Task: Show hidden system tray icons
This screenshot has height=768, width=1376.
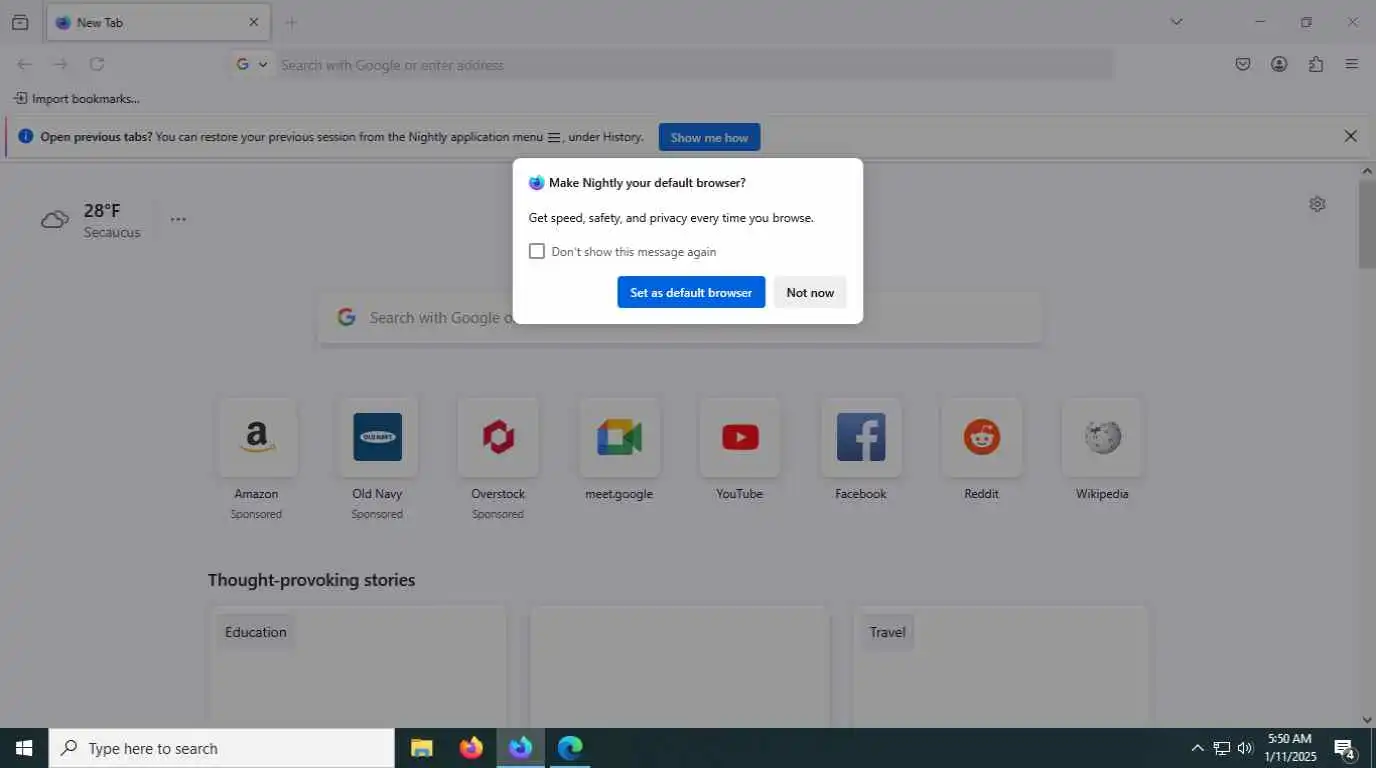Action: (1197, 748)
